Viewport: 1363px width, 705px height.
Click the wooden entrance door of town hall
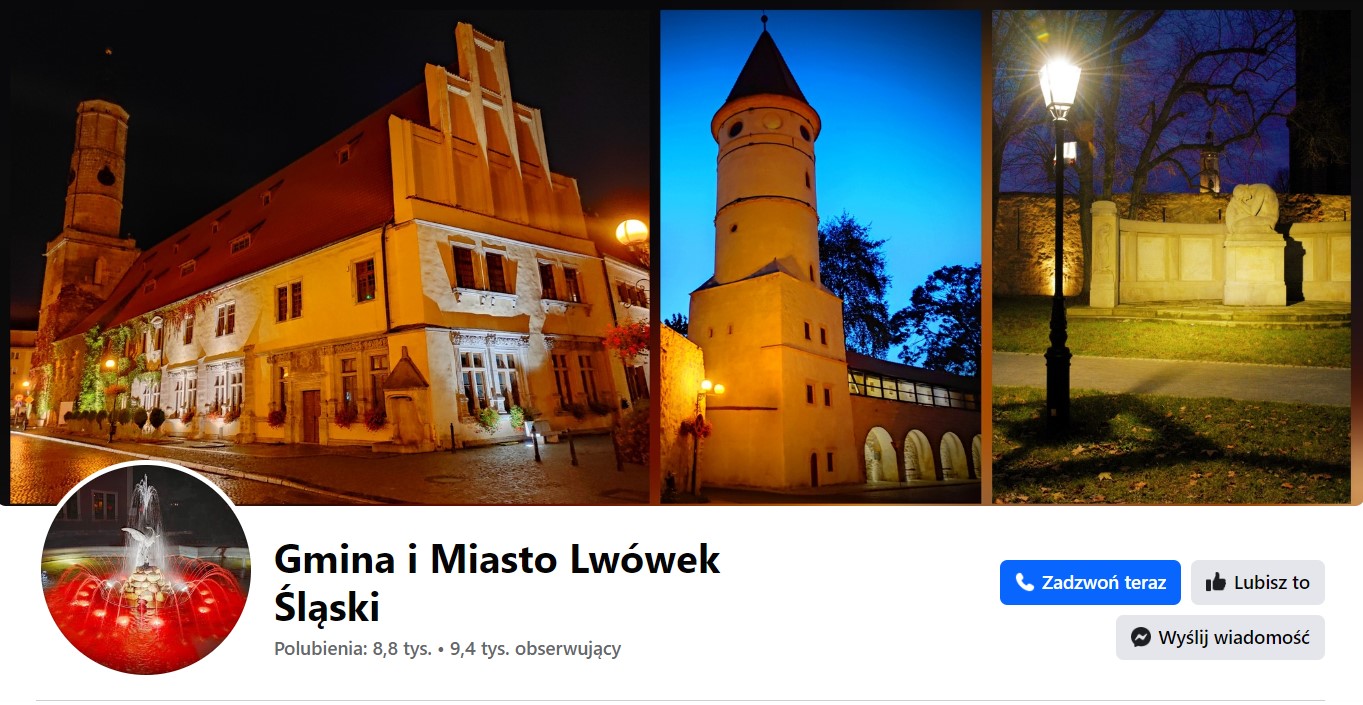click(311, 416)
